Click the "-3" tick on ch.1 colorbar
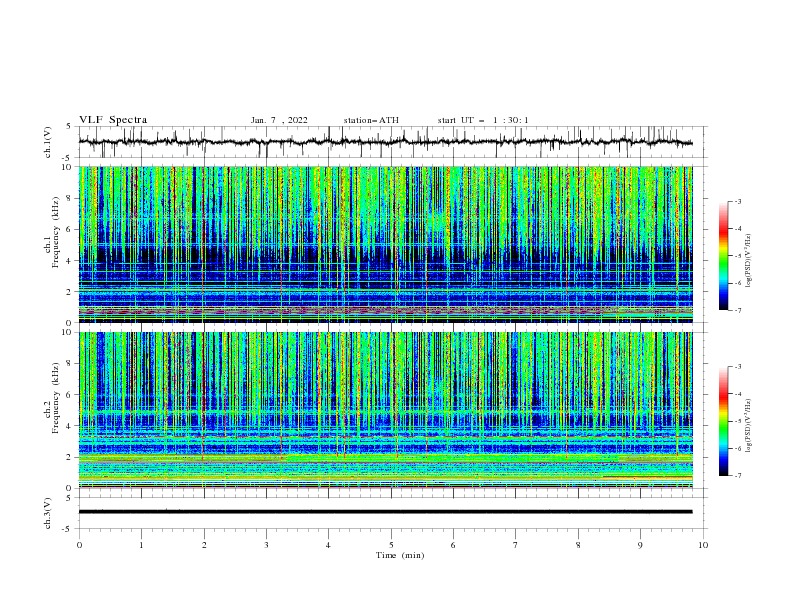This screenshot has height=612, width=792. point(737,201)
